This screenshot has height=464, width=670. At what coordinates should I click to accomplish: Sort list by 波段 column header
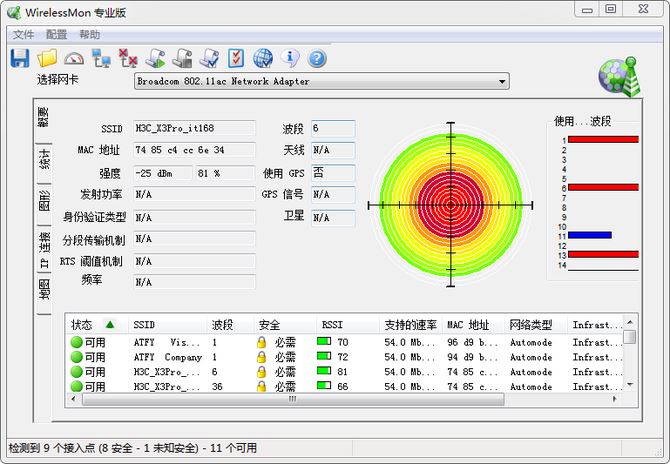coord(231,325)
